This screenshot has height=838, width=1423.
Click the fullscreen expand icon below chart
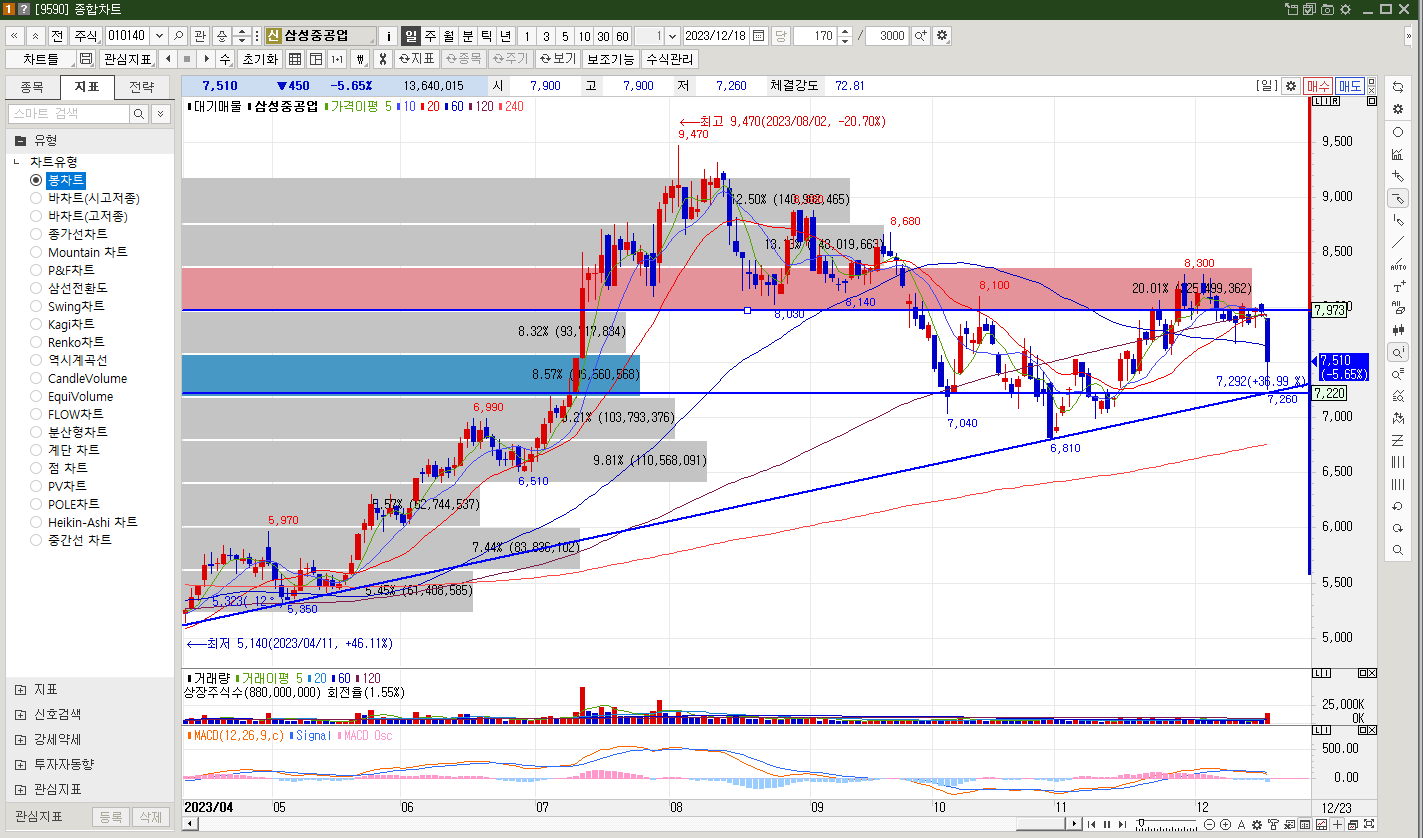click(1369, 824)
